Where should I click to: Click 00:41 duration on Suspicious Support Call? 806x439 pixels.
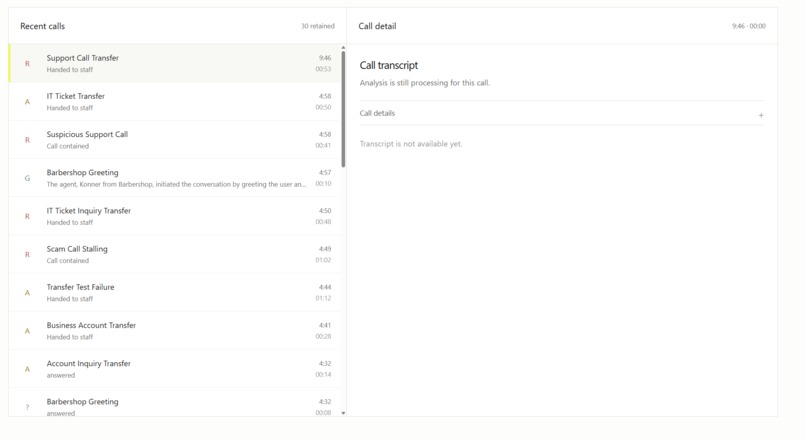point(323,145)
